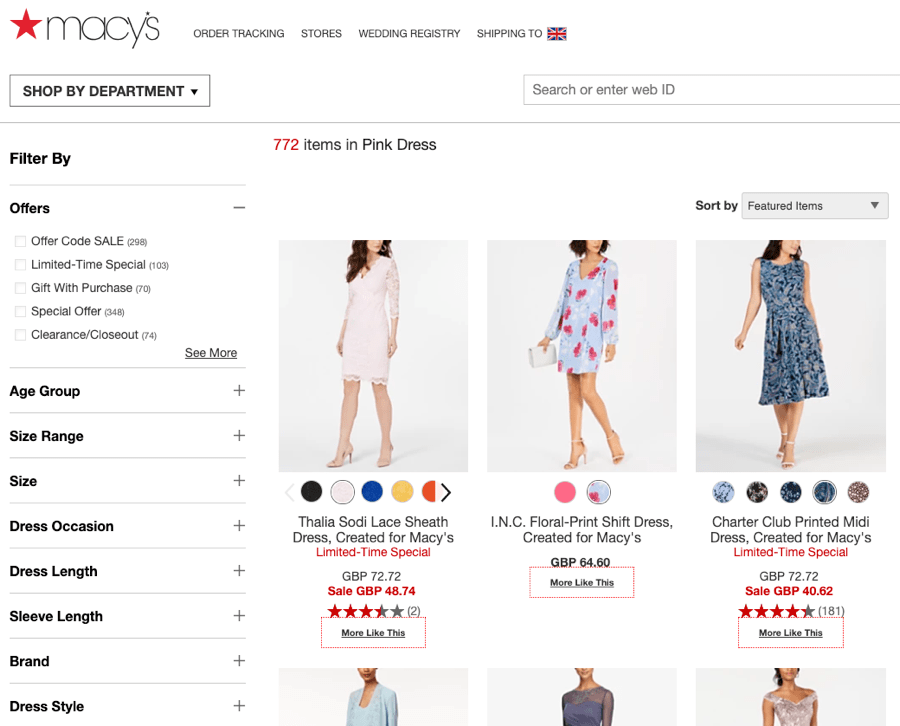This screenshot has height=726, width=900.
Task: Click next arrow on Thalia Sodi color swatches
Action: point(446,492)
